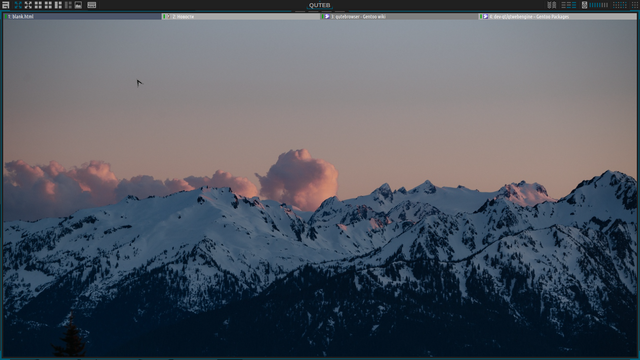Image resolution: width=640 pixels, height=360 pixels.
Task: Click the keyboard layout indicator icon
Action: (x=92, y=5)
